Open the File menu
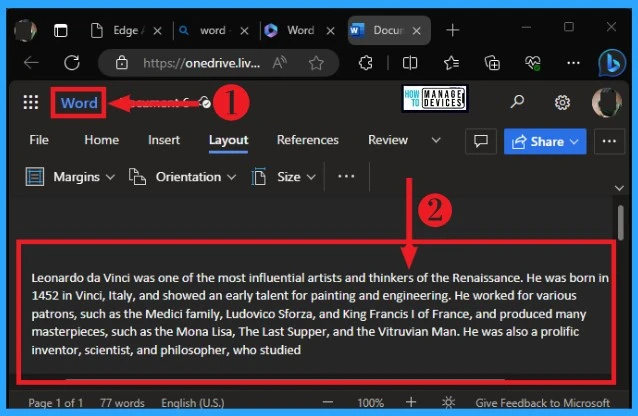The width and height of the screenshot is (638, 416). pos(39,140)
